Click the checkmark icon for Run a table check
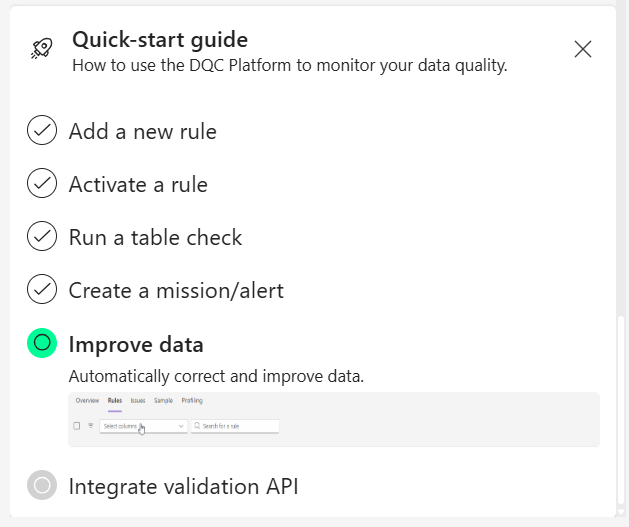The image size is (629, 527). pos(42,237)
